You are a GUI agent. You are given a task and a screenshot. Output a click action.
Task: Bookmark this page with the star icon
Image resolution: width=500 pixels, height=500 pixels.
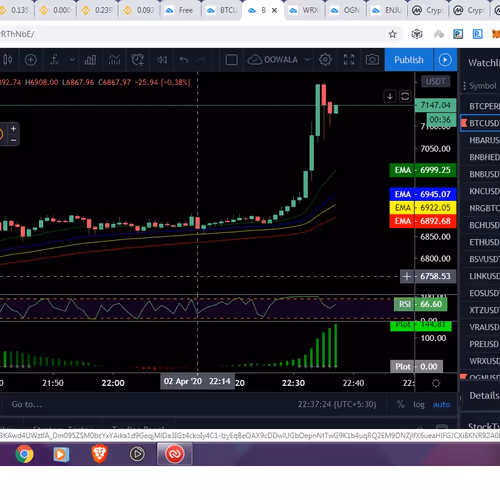point(393,34)
